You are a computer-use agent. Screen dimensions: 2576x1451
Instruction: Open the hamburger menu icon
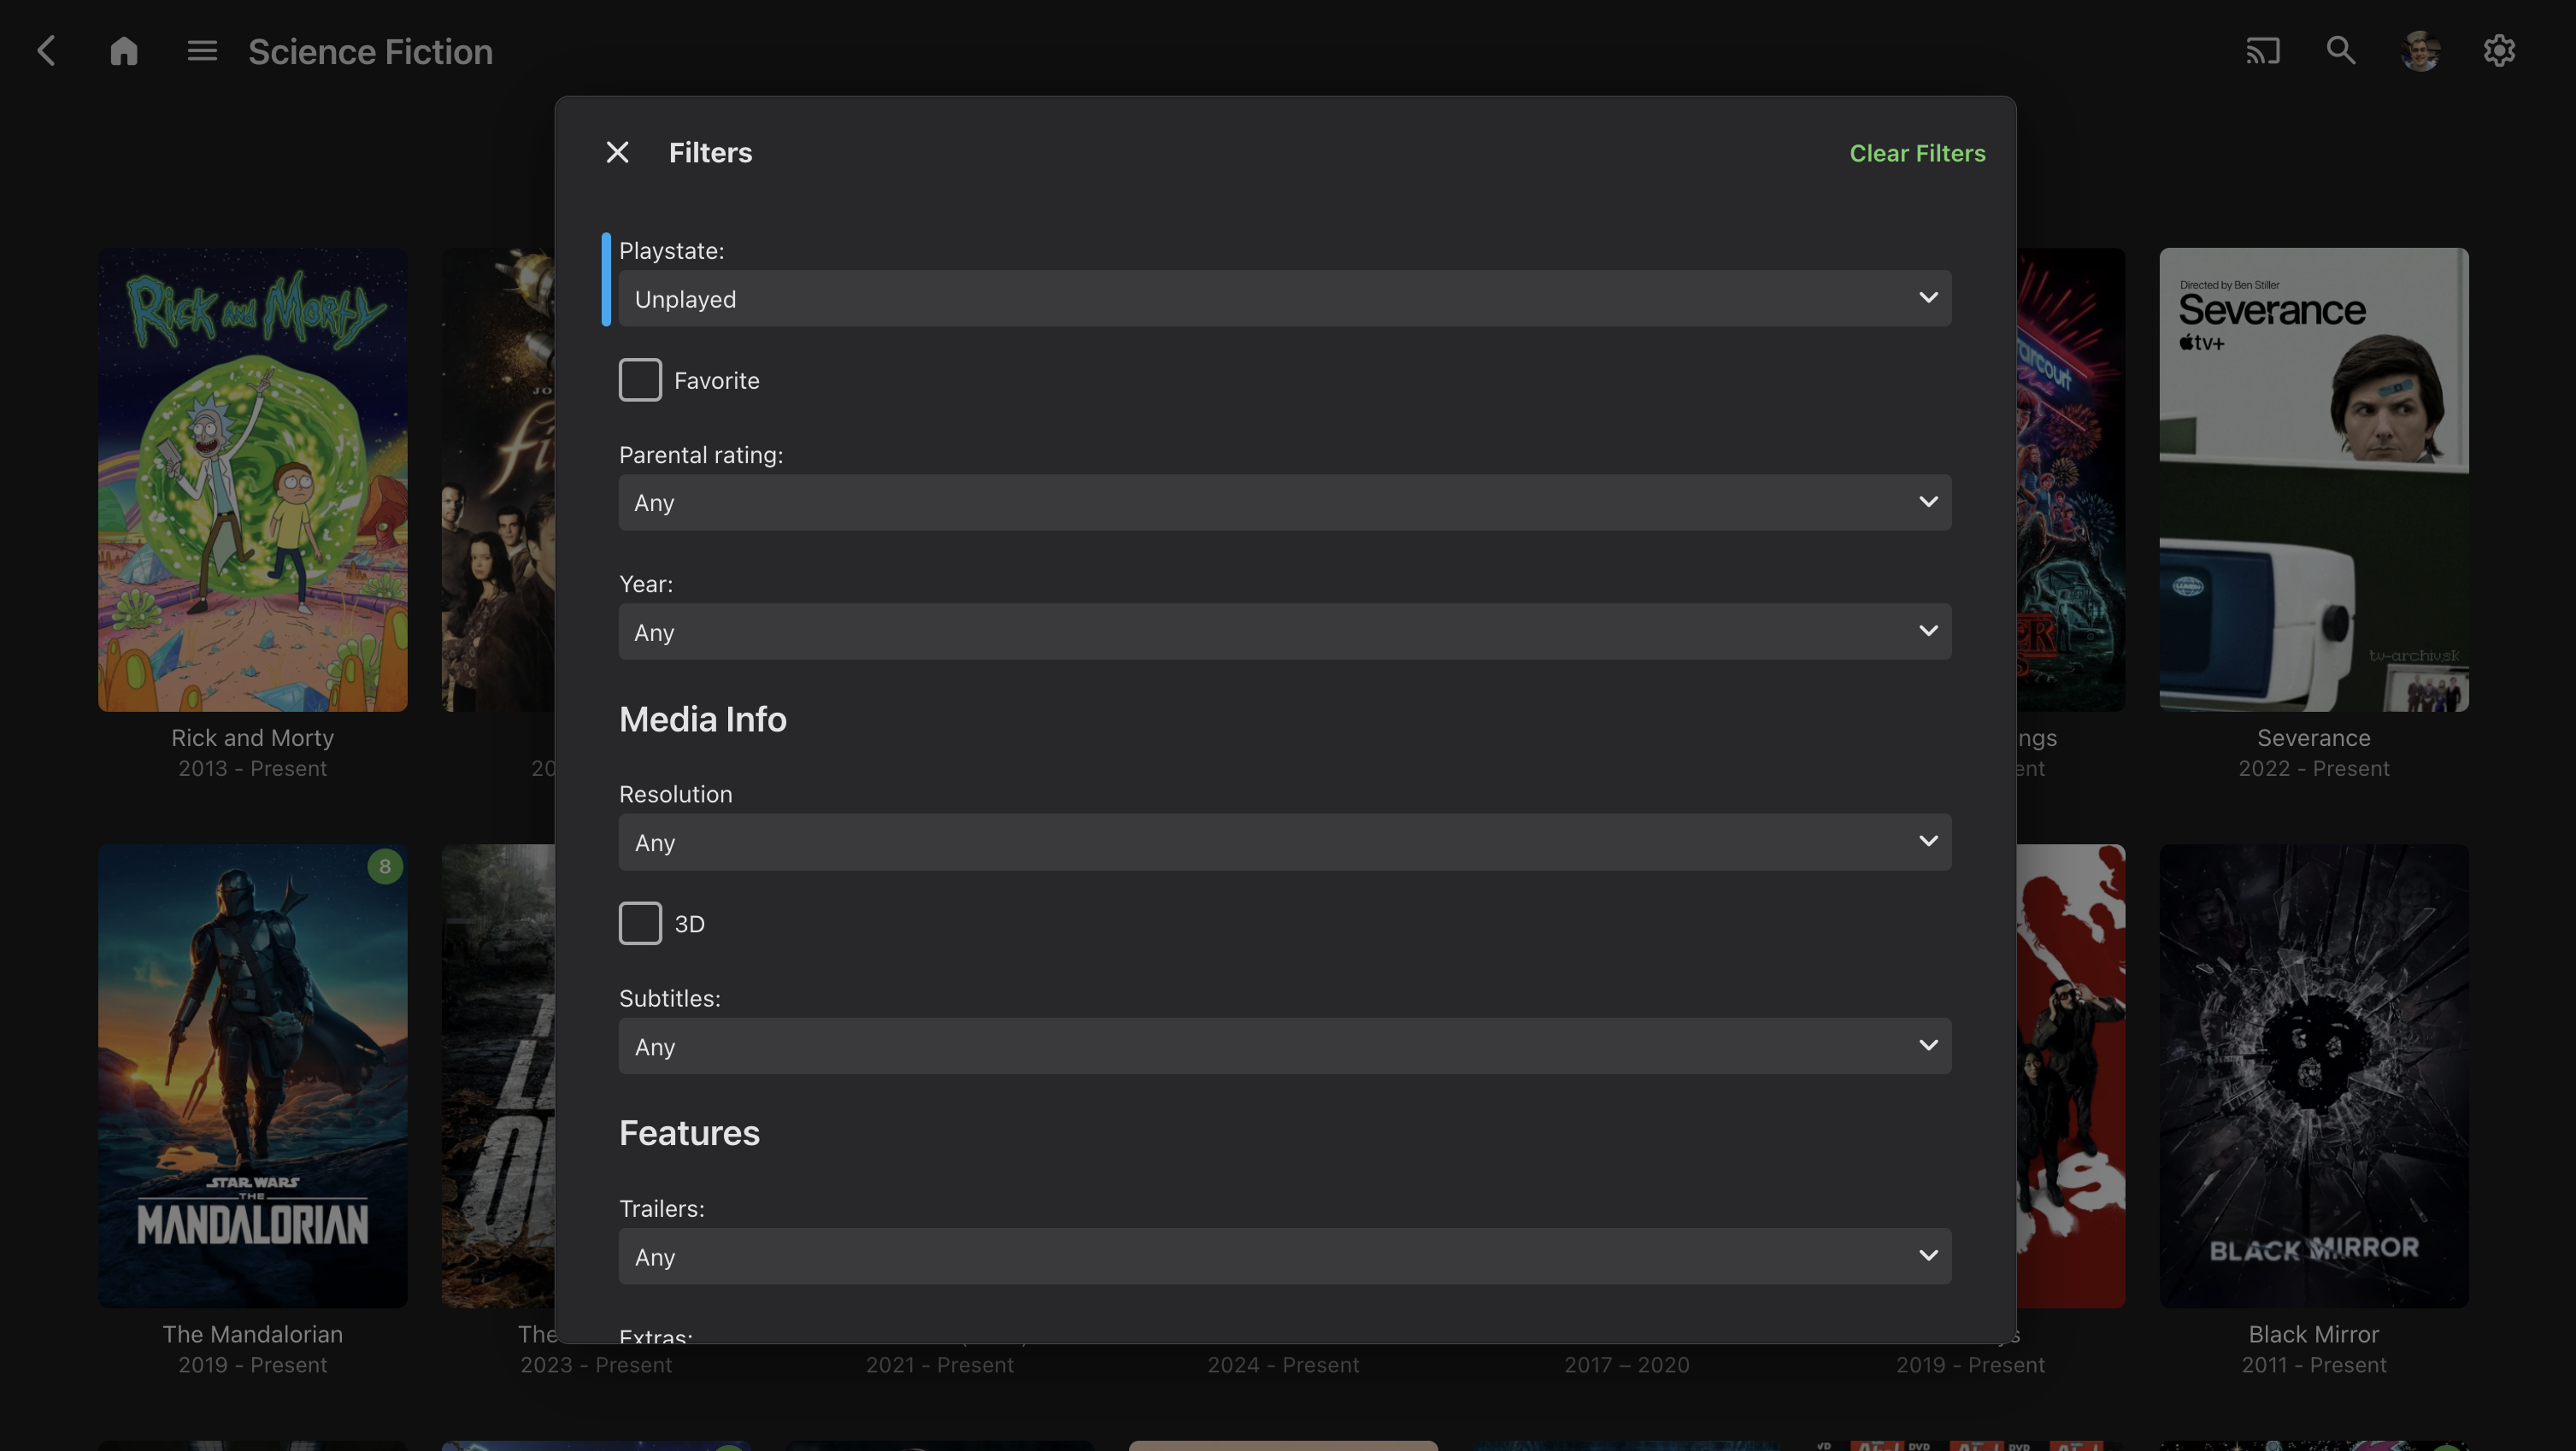point(202,51)
